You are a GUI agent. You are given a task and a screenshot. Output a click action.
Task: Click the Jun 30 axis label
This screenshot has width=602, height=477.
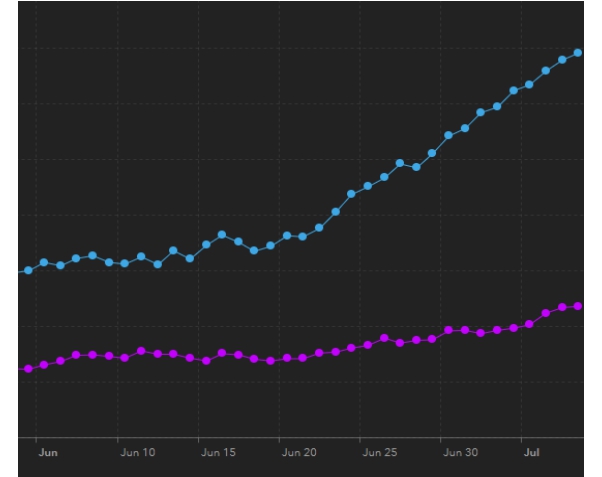460,453
